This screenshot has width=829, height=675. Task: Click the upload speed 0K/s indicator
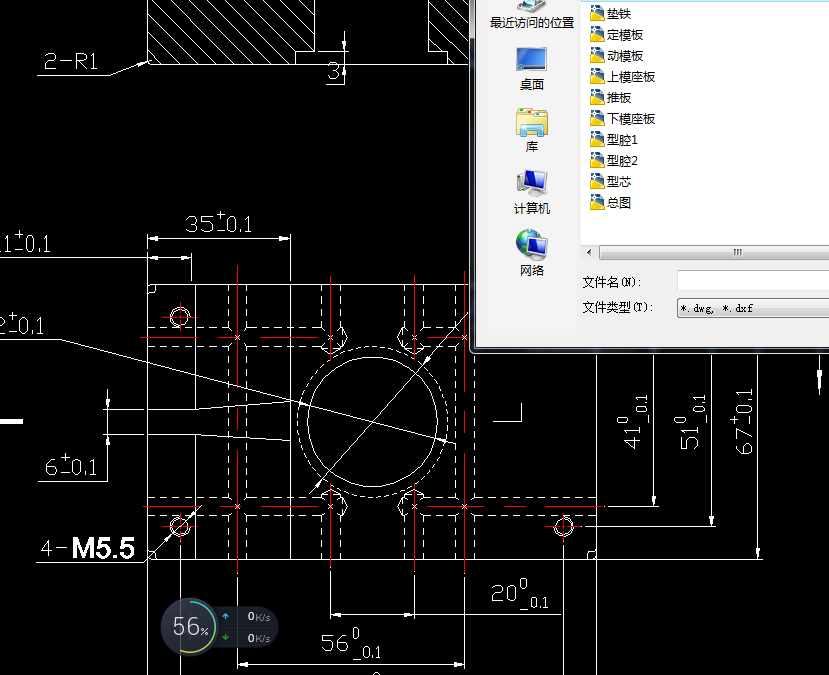tap(247, 616)
